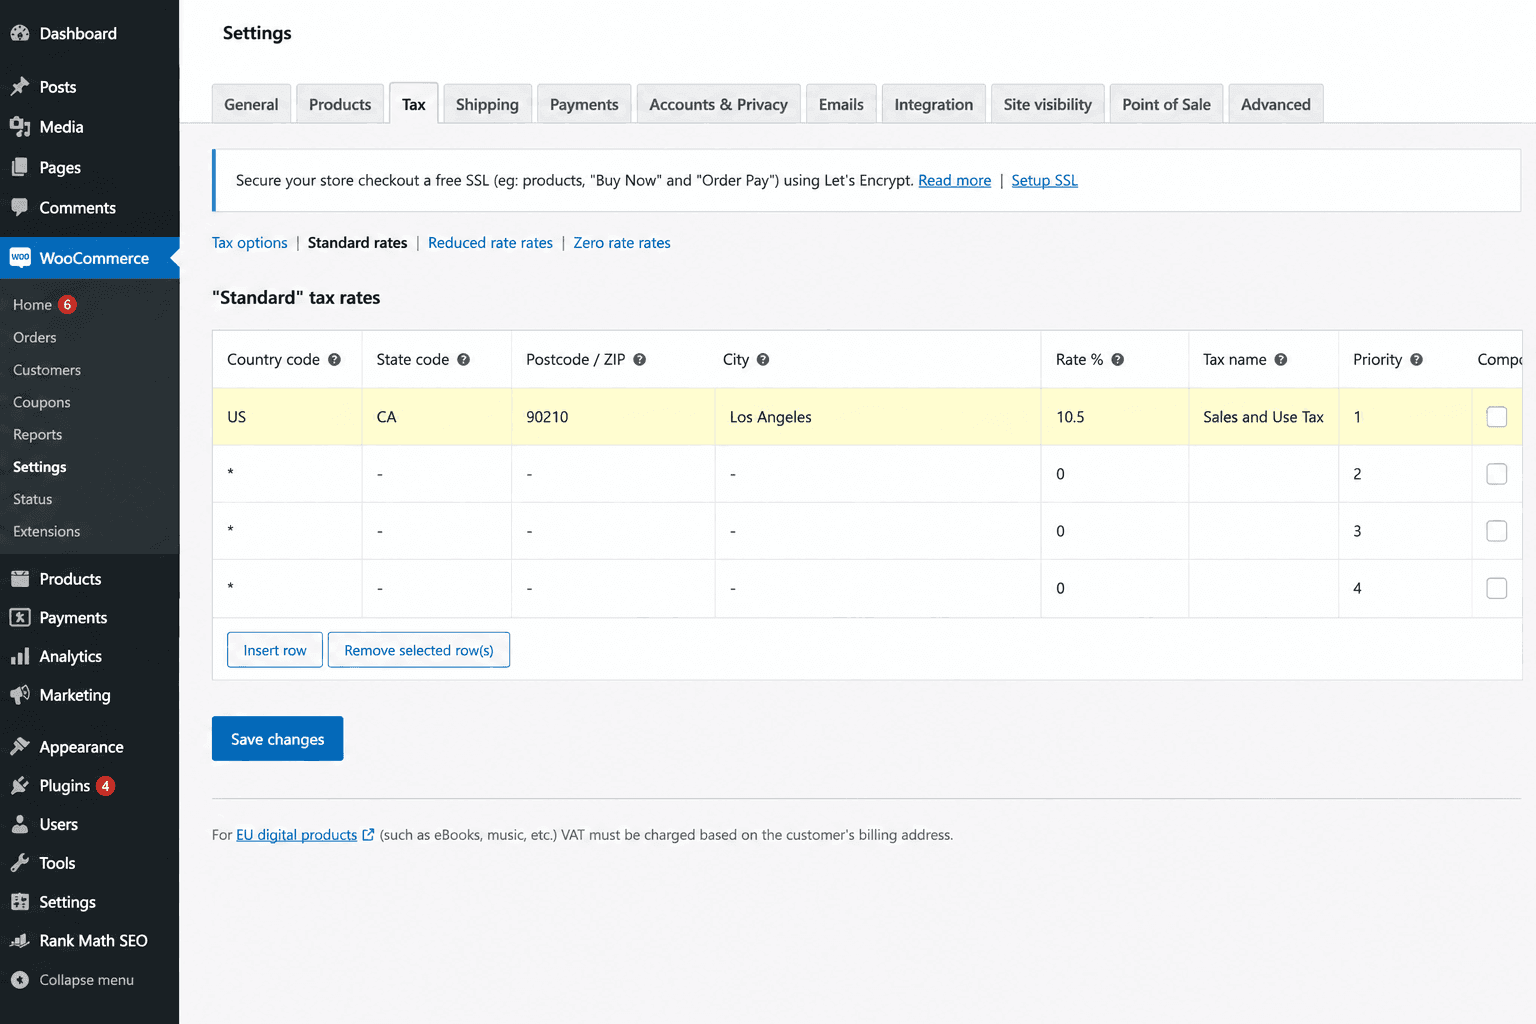This screenshot has height=1024, width=1536.
Task: Click the Setup SSL link
Action: pos(1044,180)
